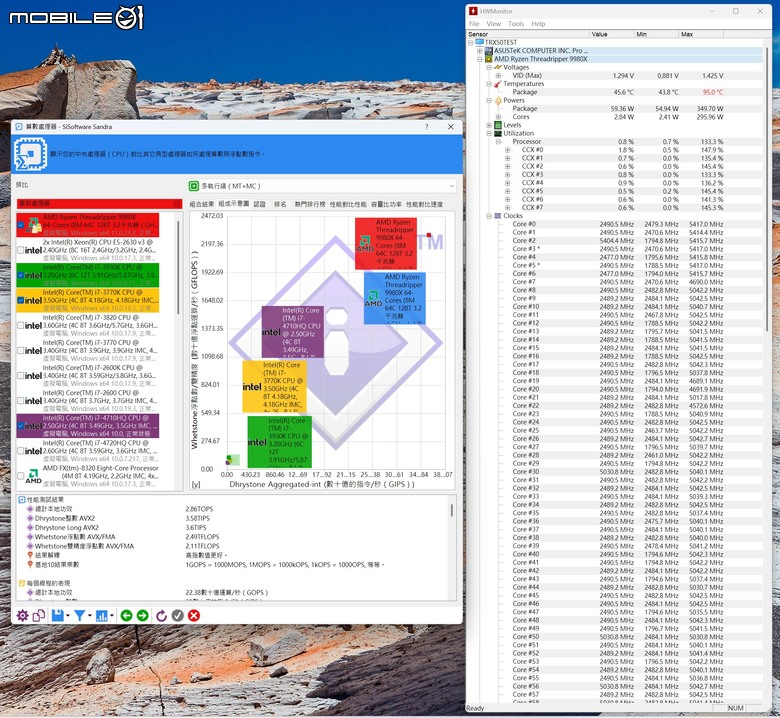
Task: Click the Clocks chip icon in HWMonitor
Action: point(498,216)
